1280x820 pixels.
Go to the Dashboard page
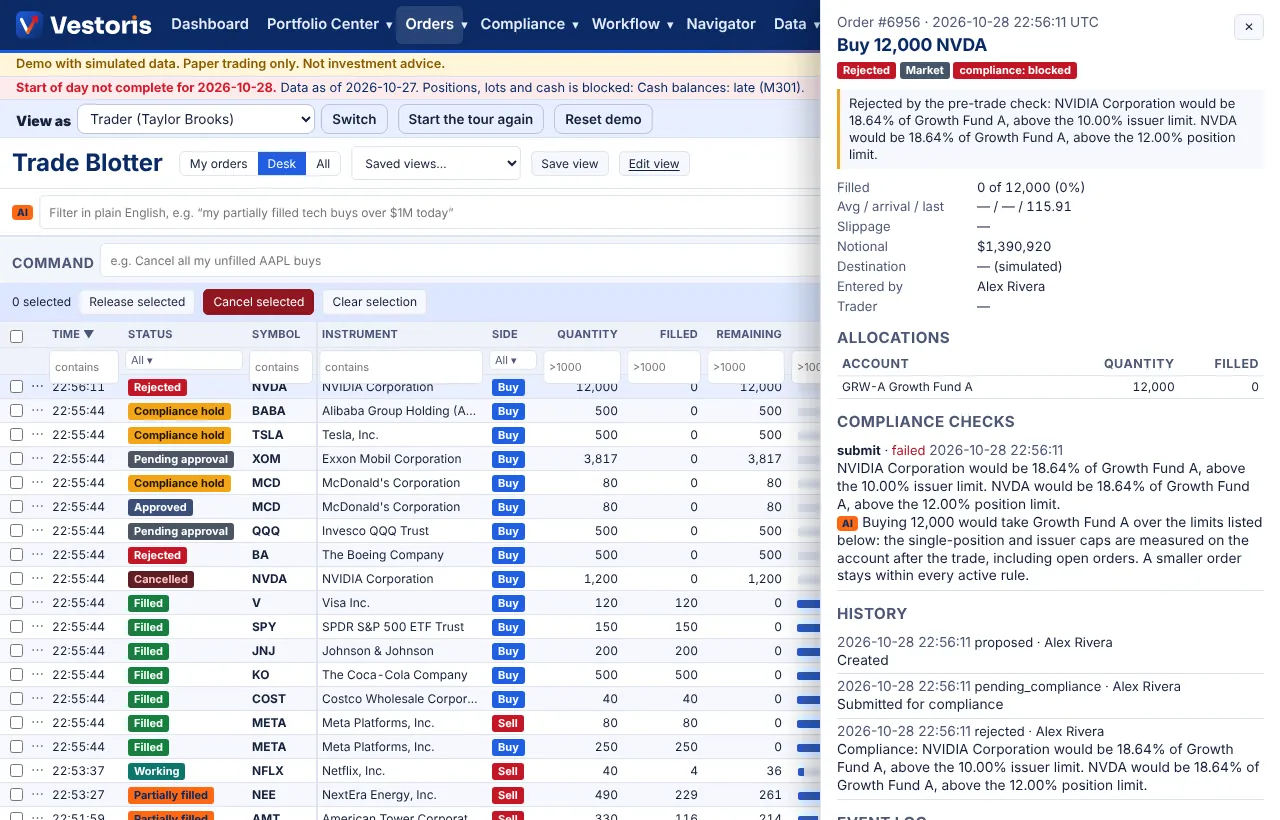pos(210,24)
